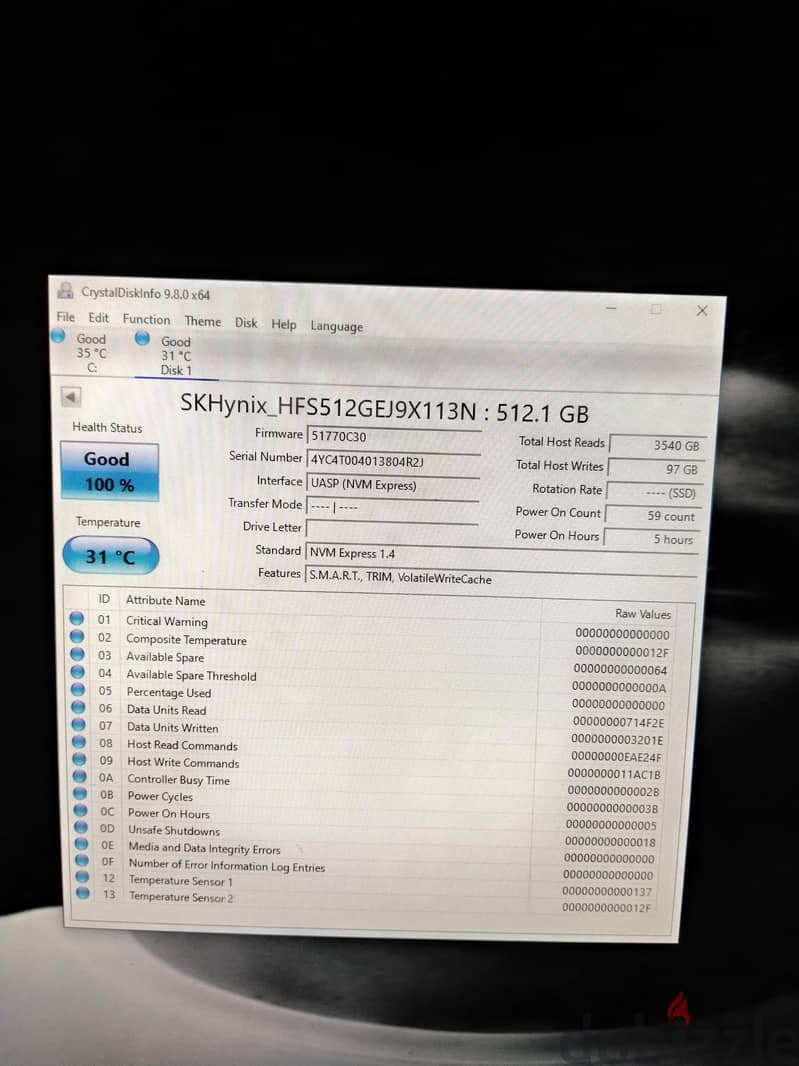This screenshot has height=1066, width=799.
Task: Click the 31 °C temperature button
Action: click(110, 556)
